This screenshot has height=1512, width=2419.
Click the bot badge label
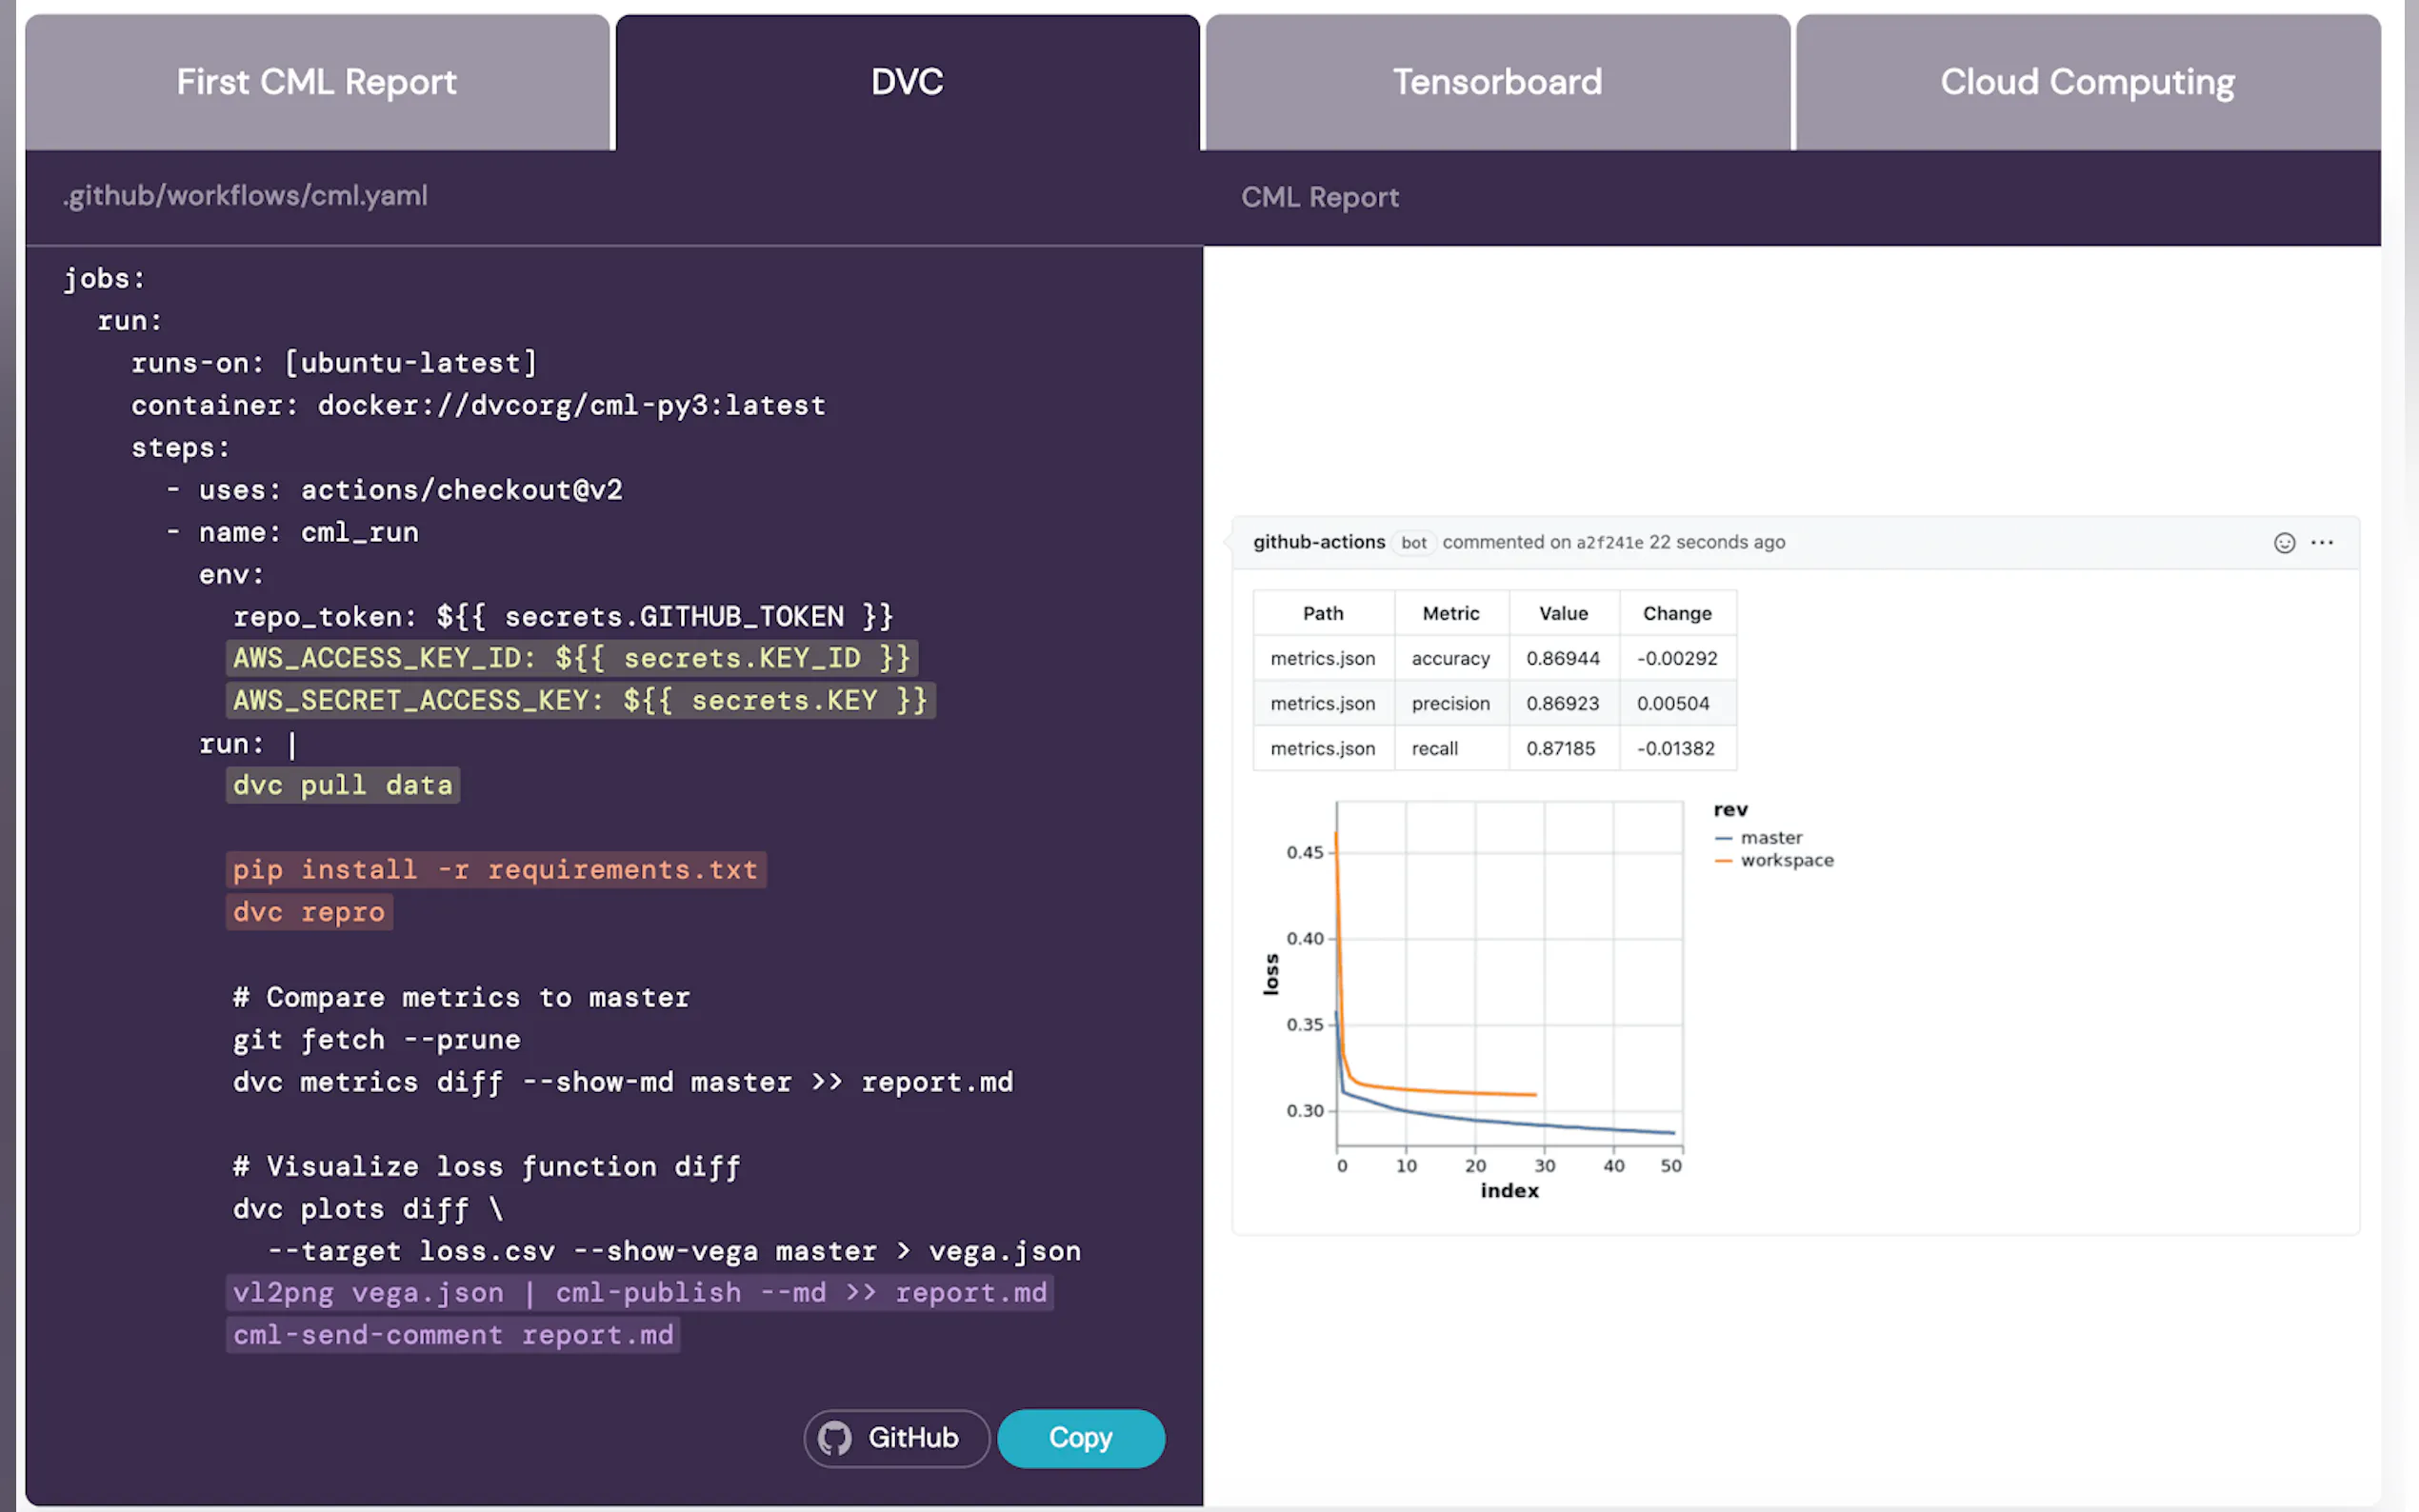[x=1413, y=542]
